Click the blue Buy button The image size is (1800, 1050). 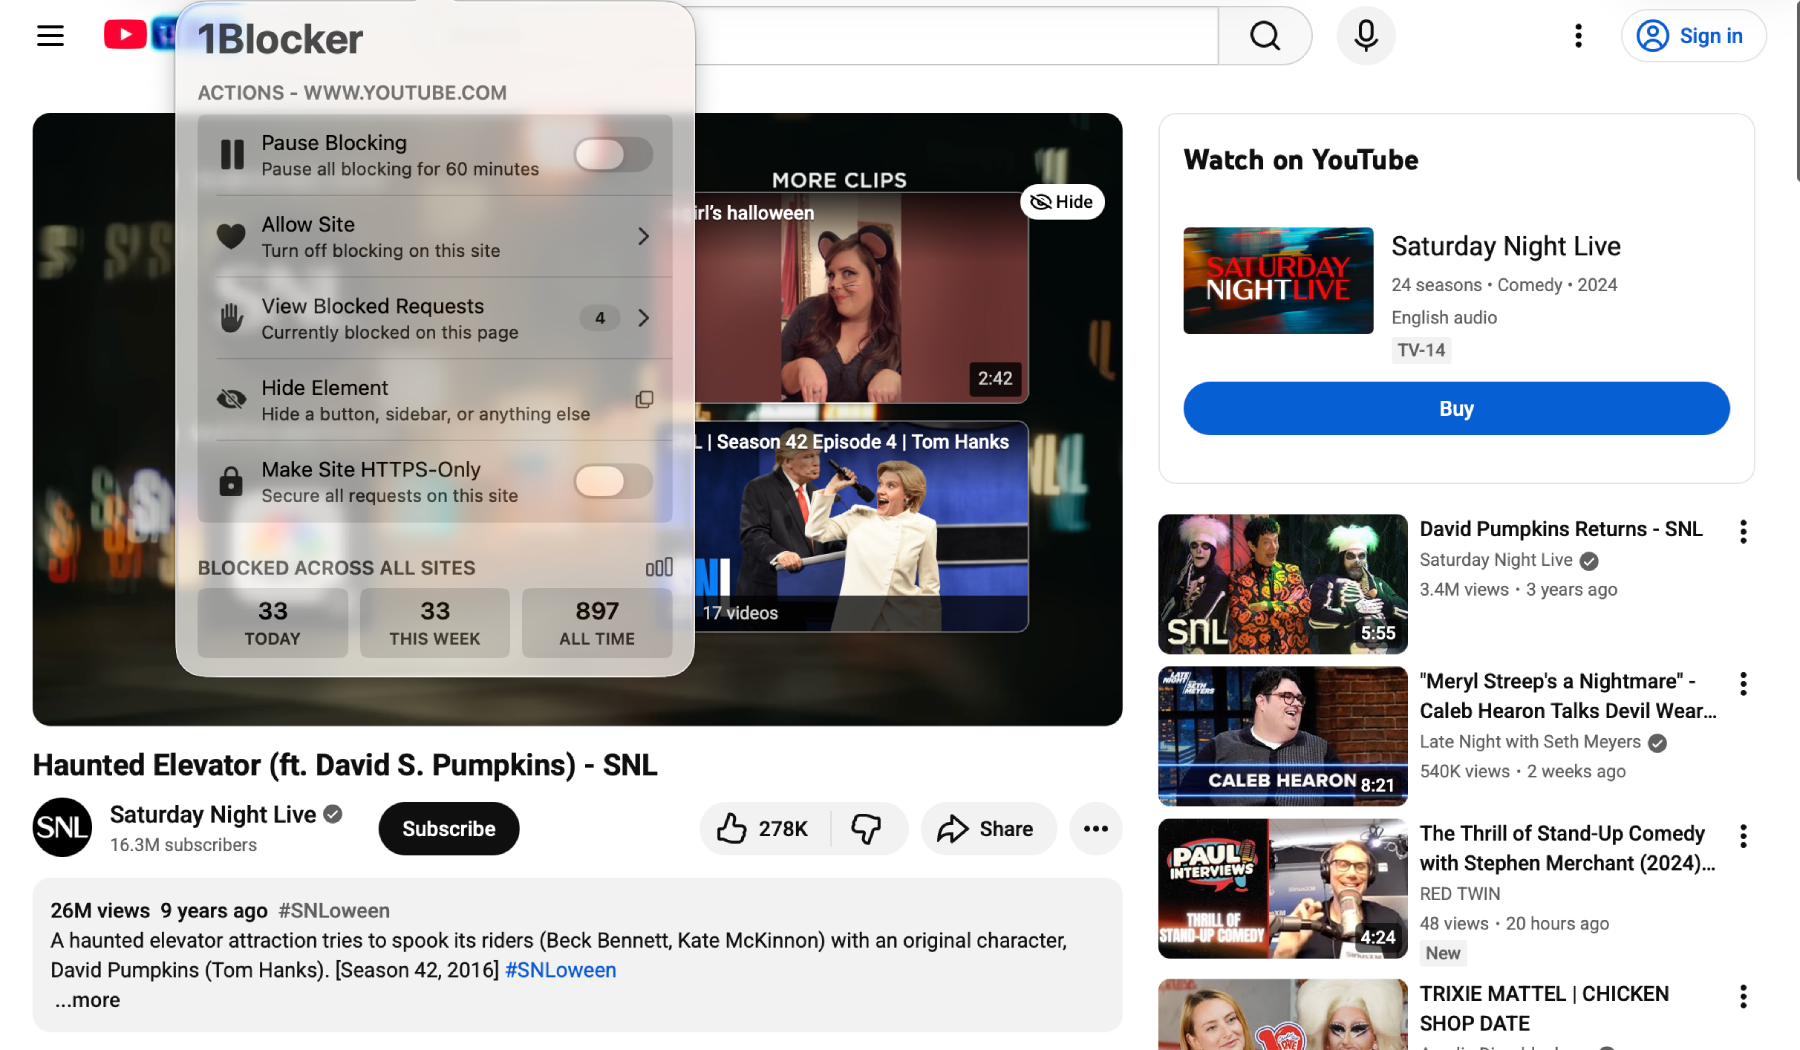[1456, 408]
